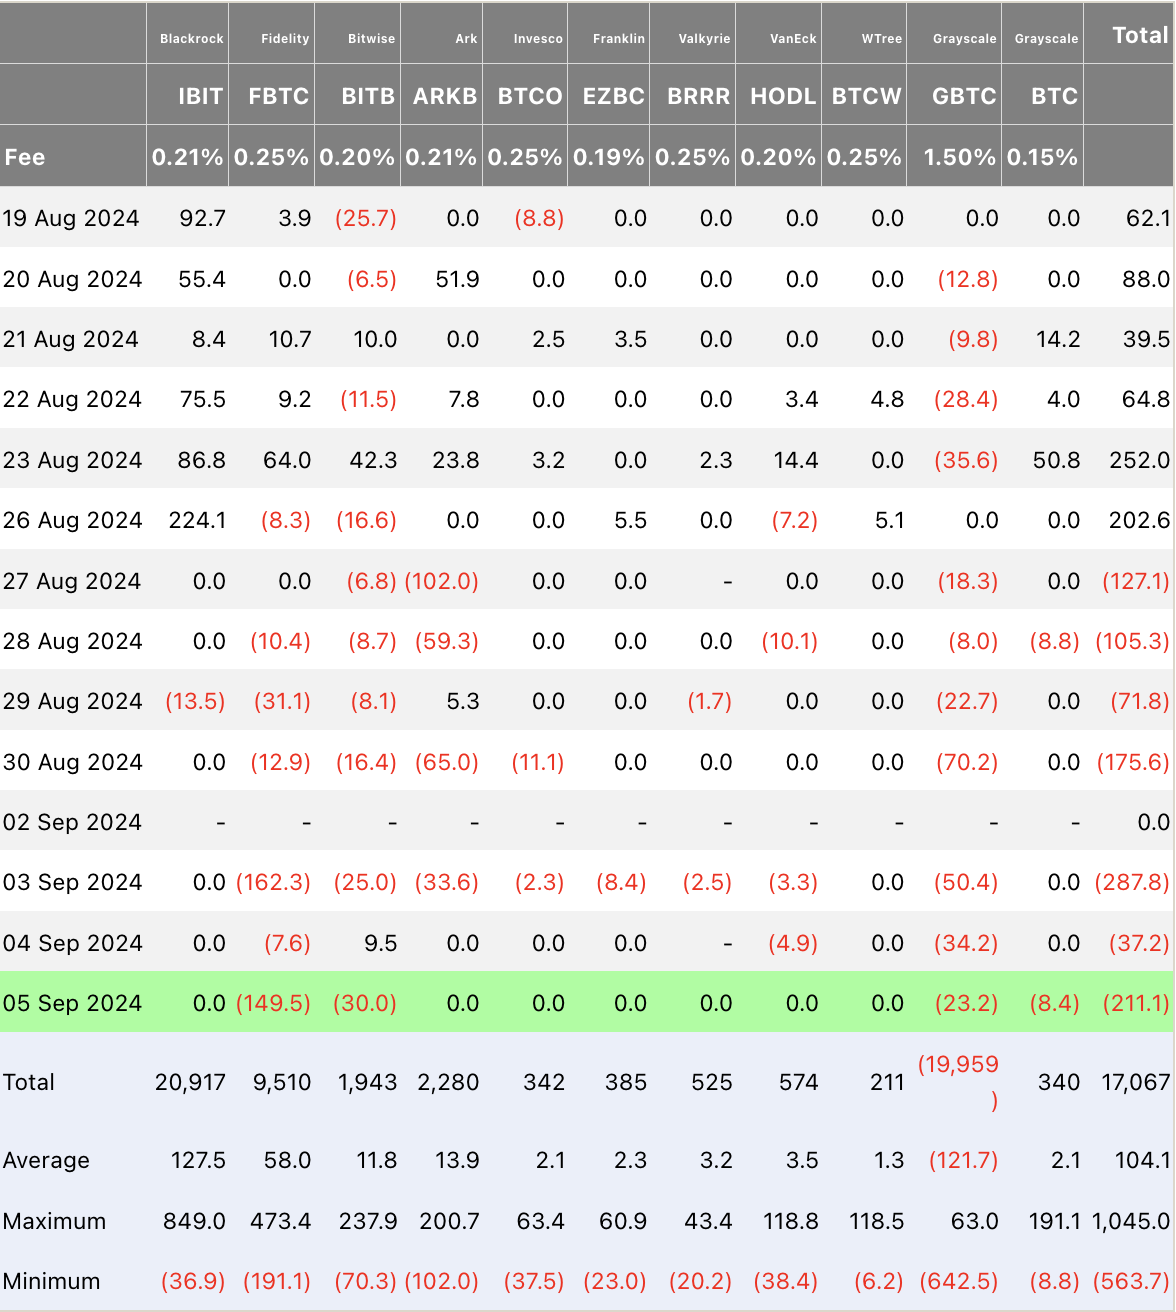Click the Valkyrie issuer header label

[x=705, y=39]
